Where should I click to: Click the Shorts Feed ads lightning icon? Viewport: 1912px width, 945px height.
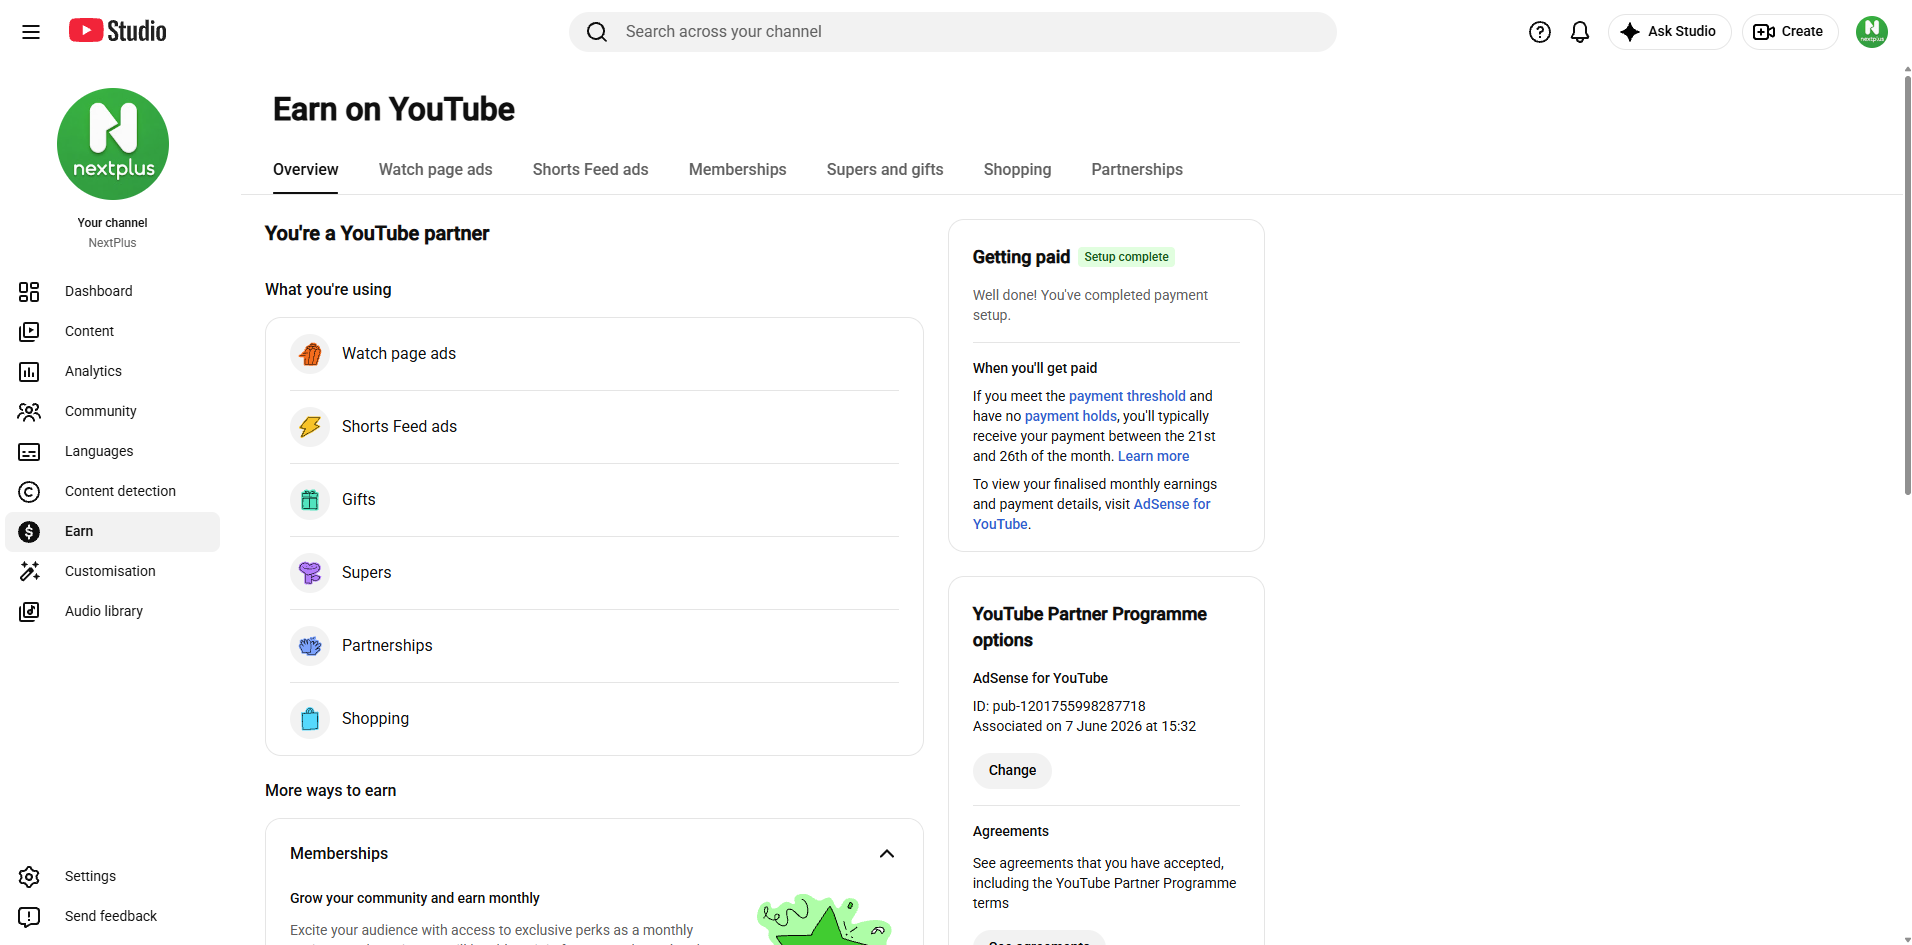[x=310, y=427]
